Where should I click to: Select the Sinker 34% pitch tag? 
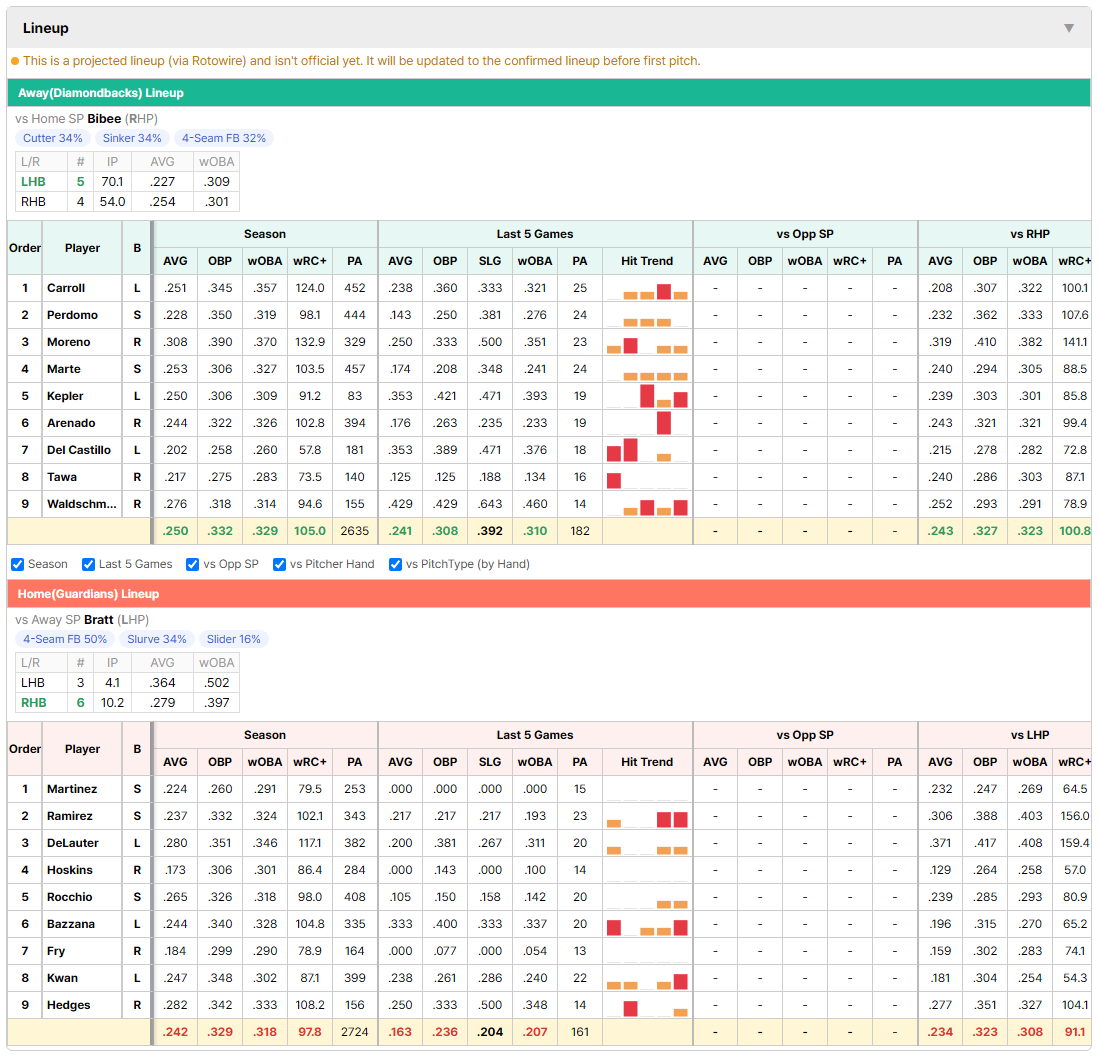[x=132, y=138]
